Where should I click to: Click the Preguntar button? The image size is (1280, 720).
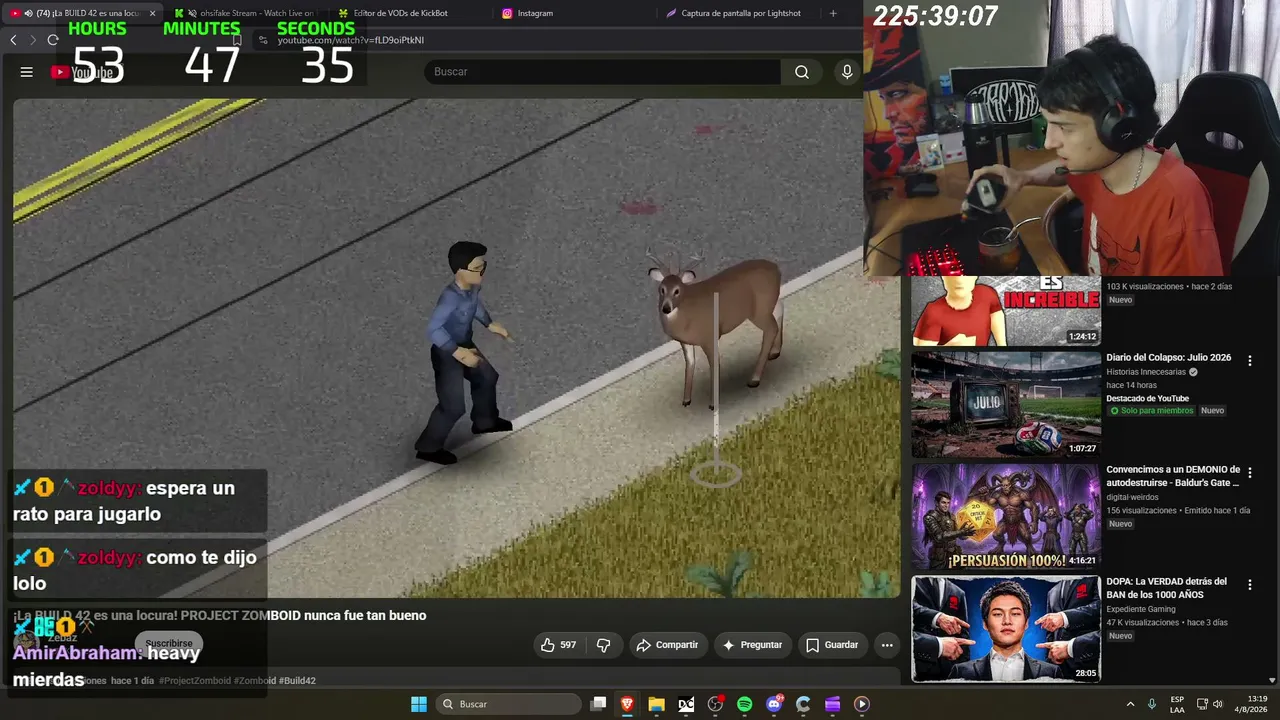(x=752, y=645)
